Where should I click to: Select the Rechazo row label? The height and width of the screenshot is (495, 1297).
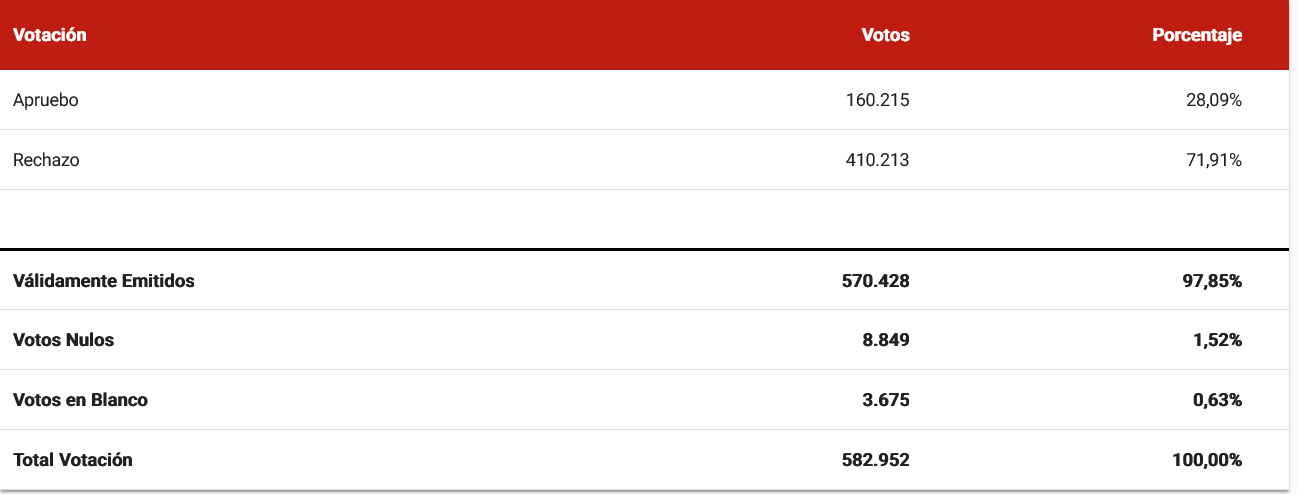pos(46,160)
